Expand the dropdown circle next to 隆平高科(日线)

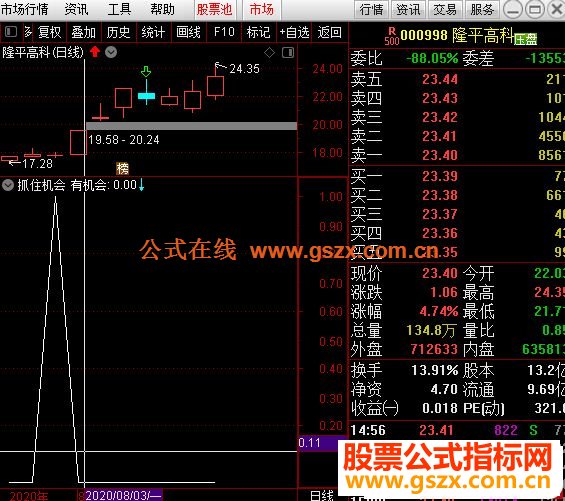[111, 53]
